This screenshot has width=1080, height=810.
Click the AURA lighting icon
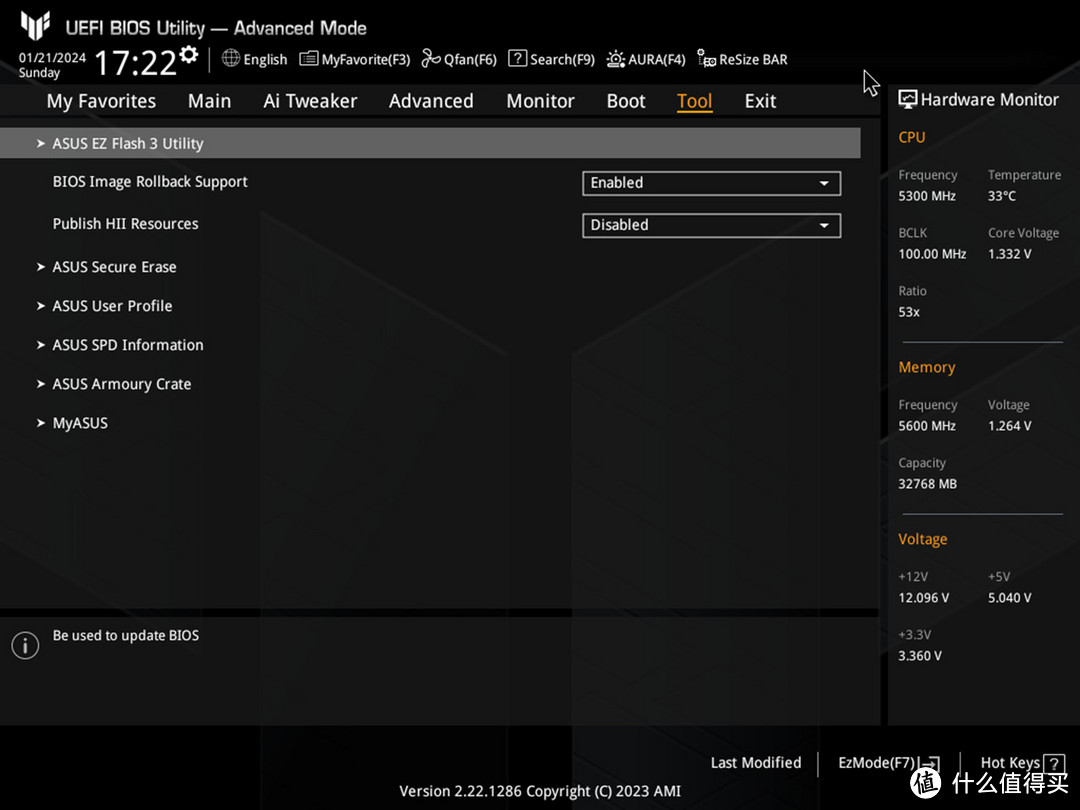[616, 59]
